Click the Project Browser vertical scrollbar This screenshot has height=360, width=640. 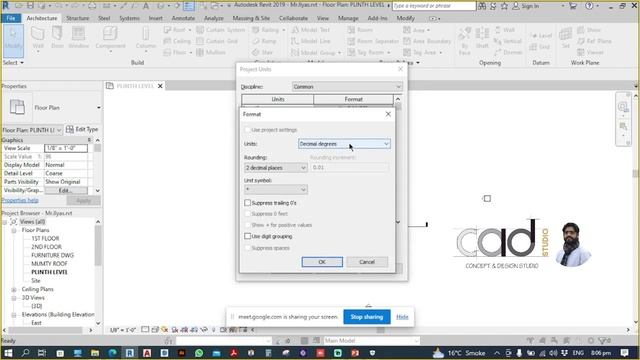tap(98, 271)
